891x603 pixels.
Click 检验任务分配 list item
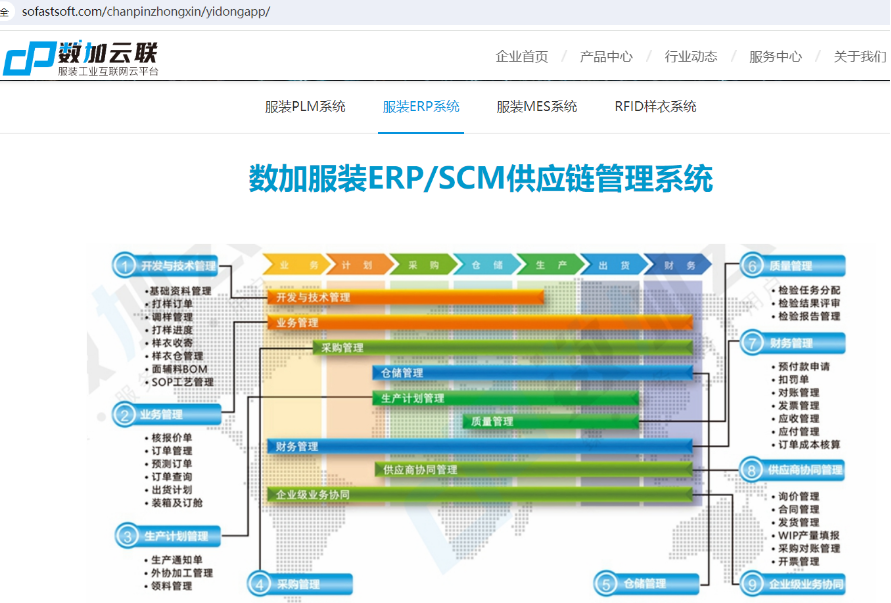click(807, 290)
